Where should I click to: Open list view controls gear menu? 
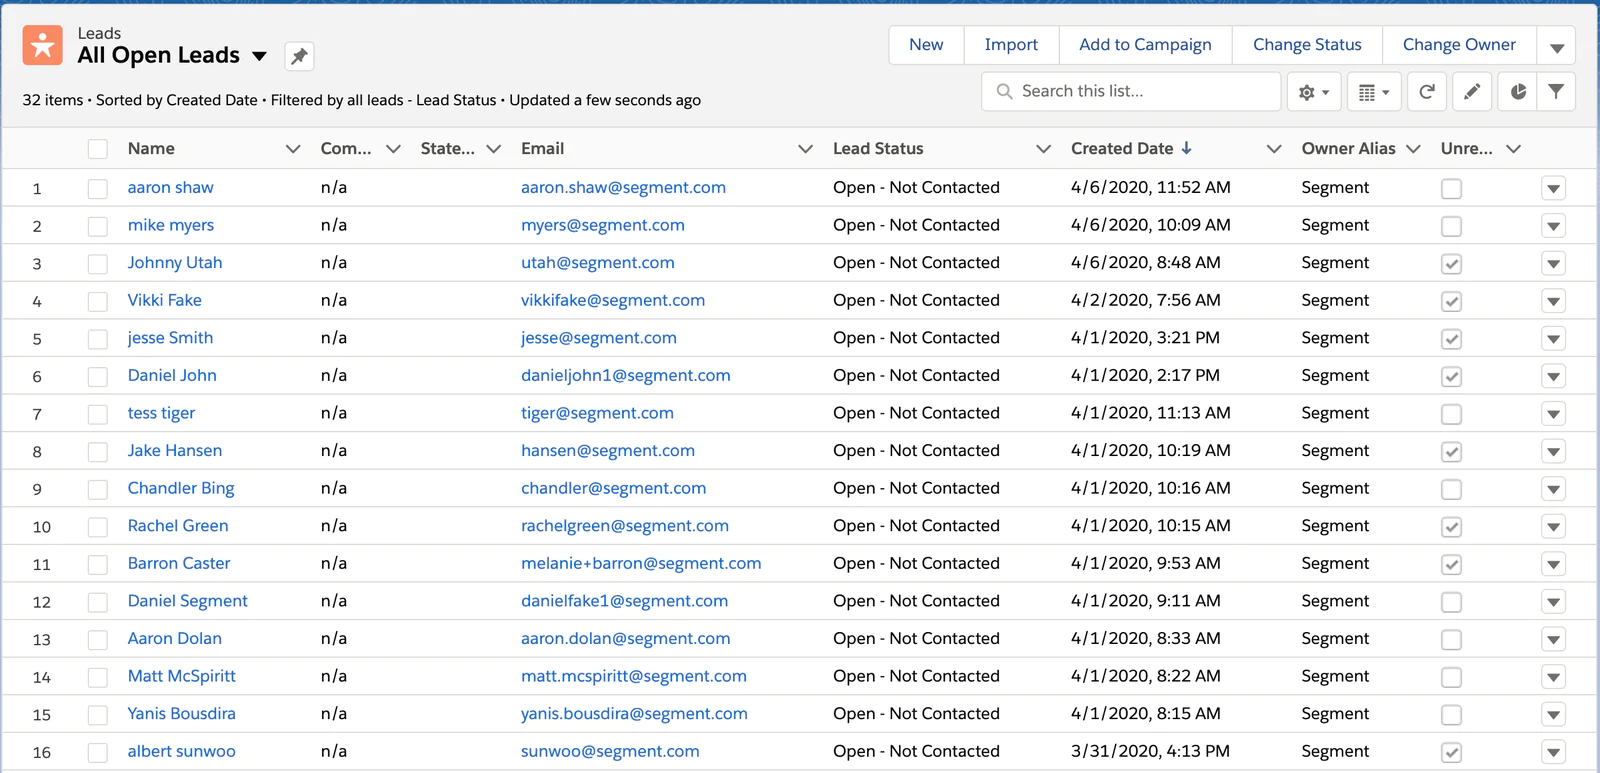1313,92
